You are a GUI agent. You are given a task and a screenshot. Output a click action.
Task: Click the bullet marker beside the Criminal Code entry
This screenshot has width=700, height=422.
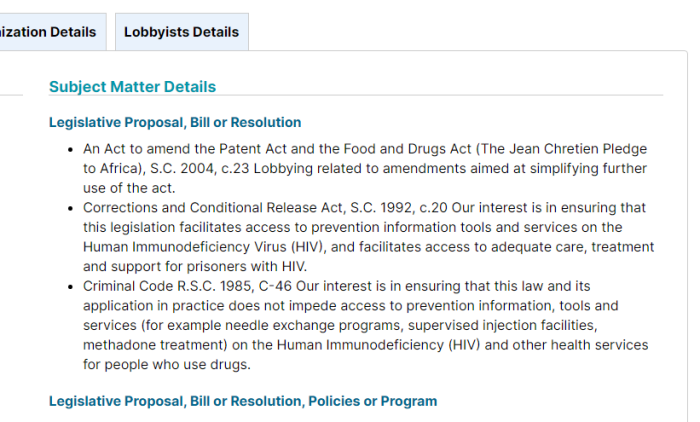click(70, 287)
